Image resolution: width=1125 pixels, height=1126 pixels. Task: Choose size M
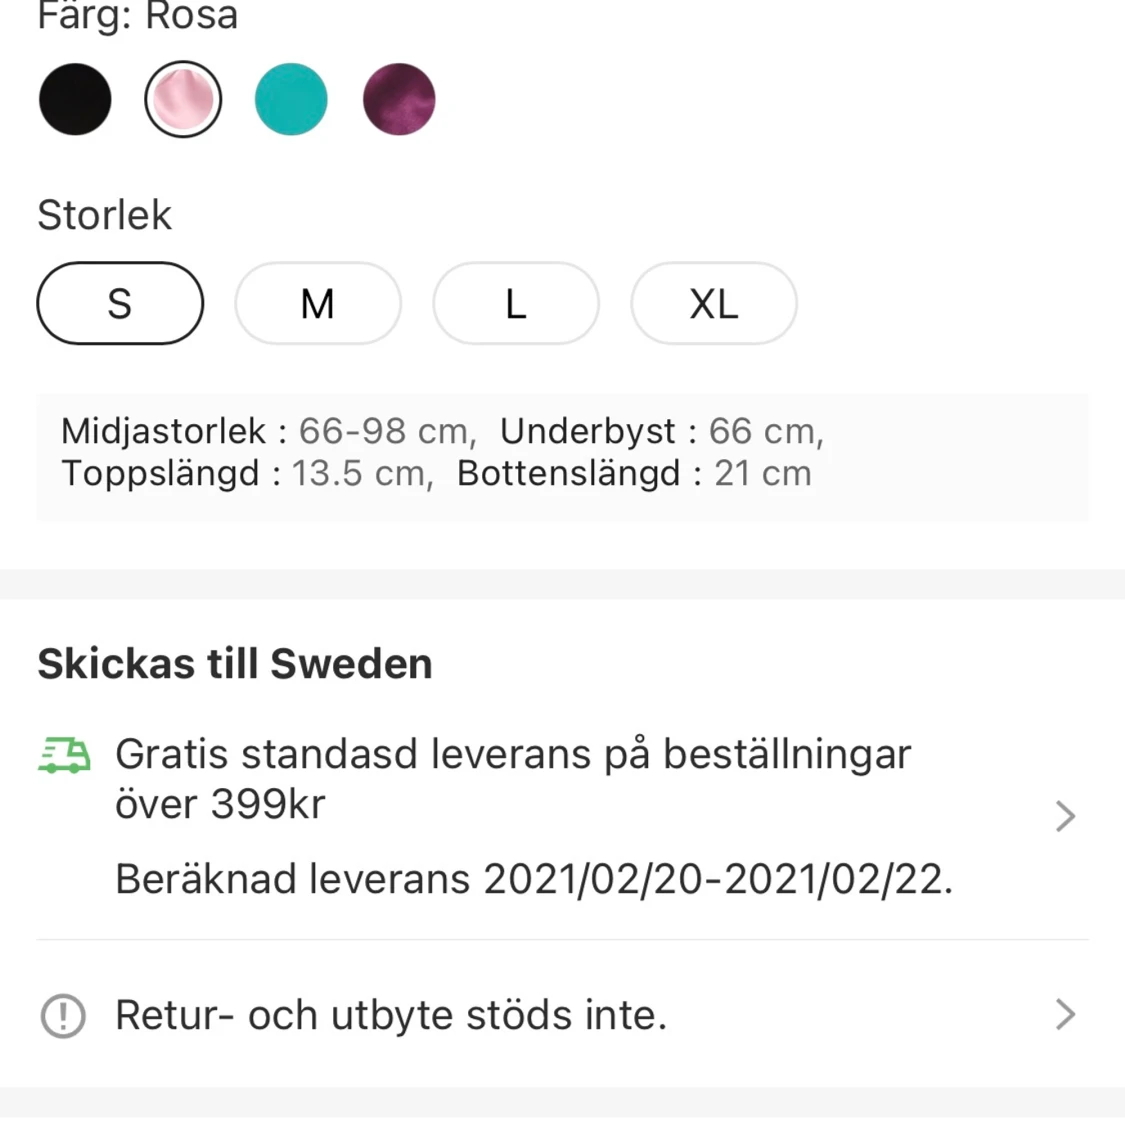point(318,303)
